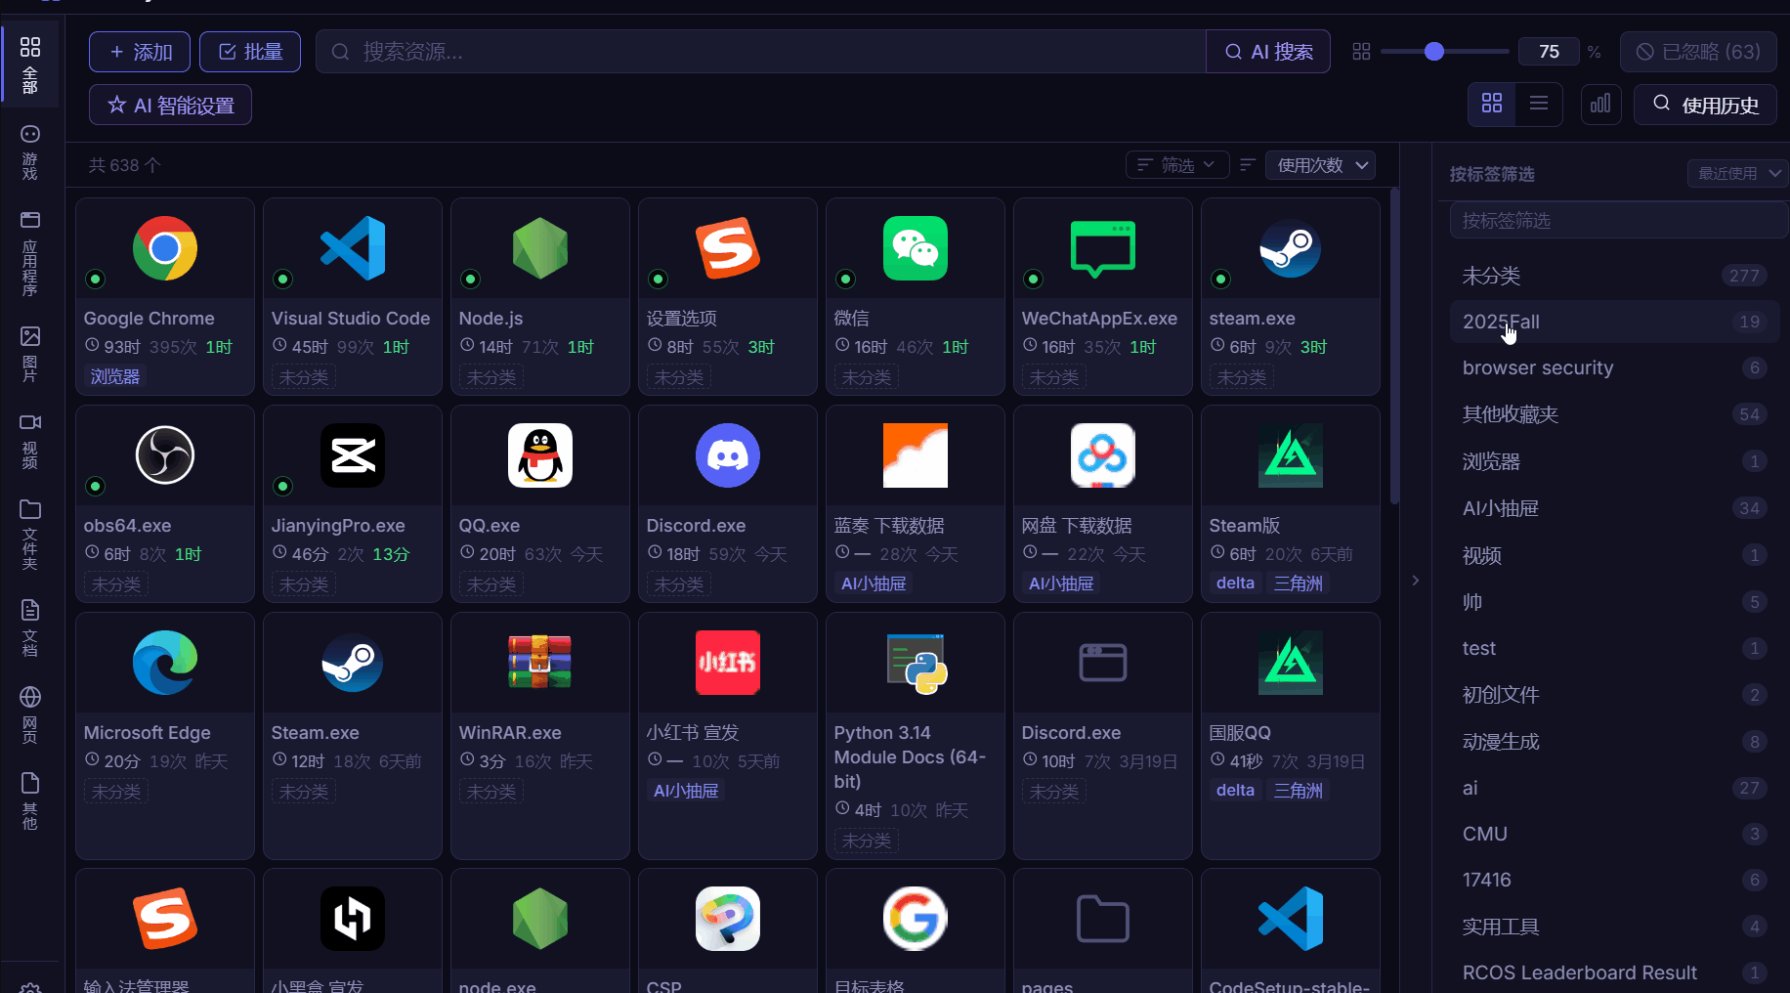The width and height of the screenshot is (1790, 993).
Task: Open the 小红书 官发 icon
Action: (x=727, y=662)
